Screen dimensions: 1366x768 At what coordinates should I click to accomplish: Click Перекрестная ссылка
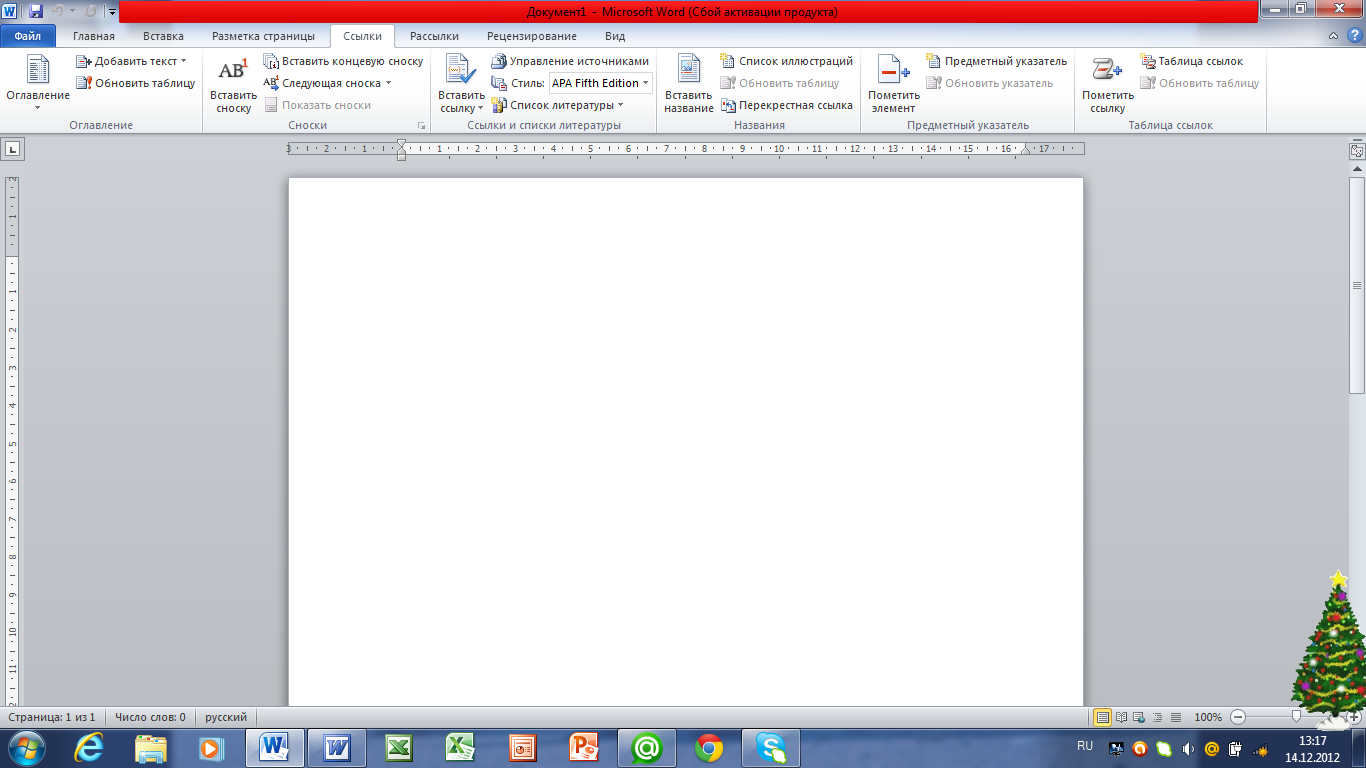tap(787, 105)
